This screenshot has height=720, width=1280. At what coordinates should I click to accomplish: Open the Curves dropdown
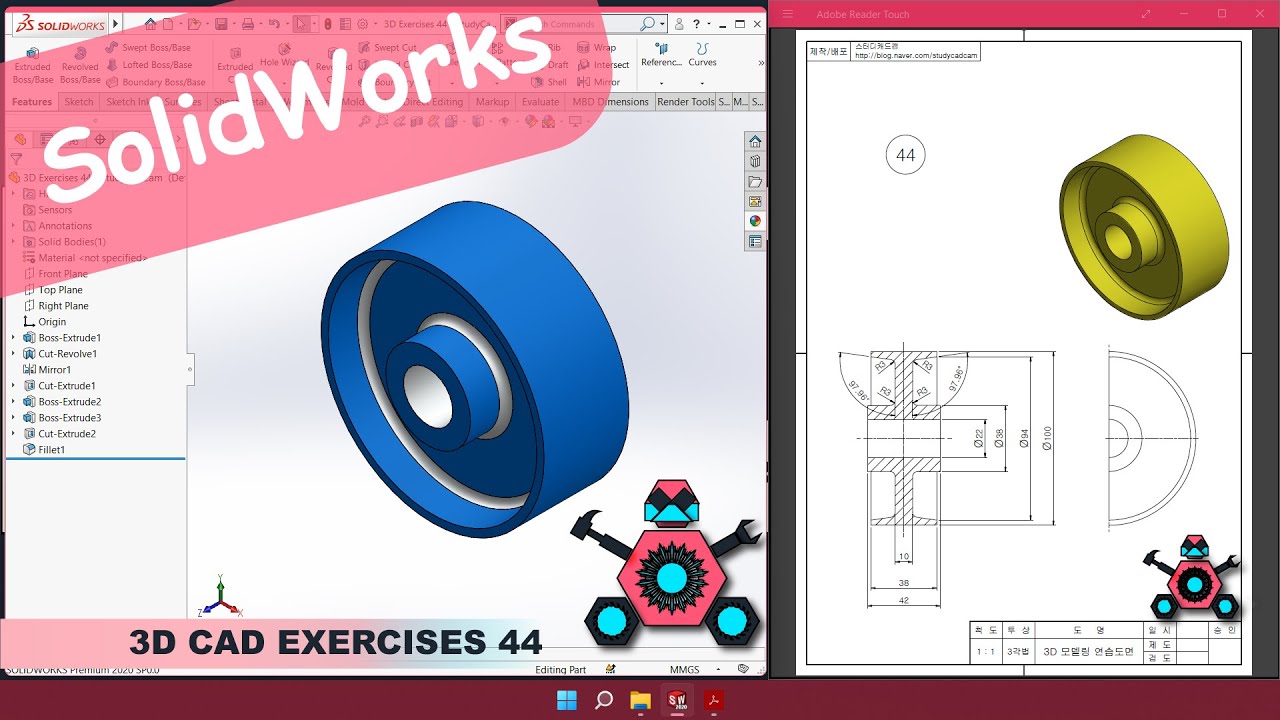pos(702,82)
